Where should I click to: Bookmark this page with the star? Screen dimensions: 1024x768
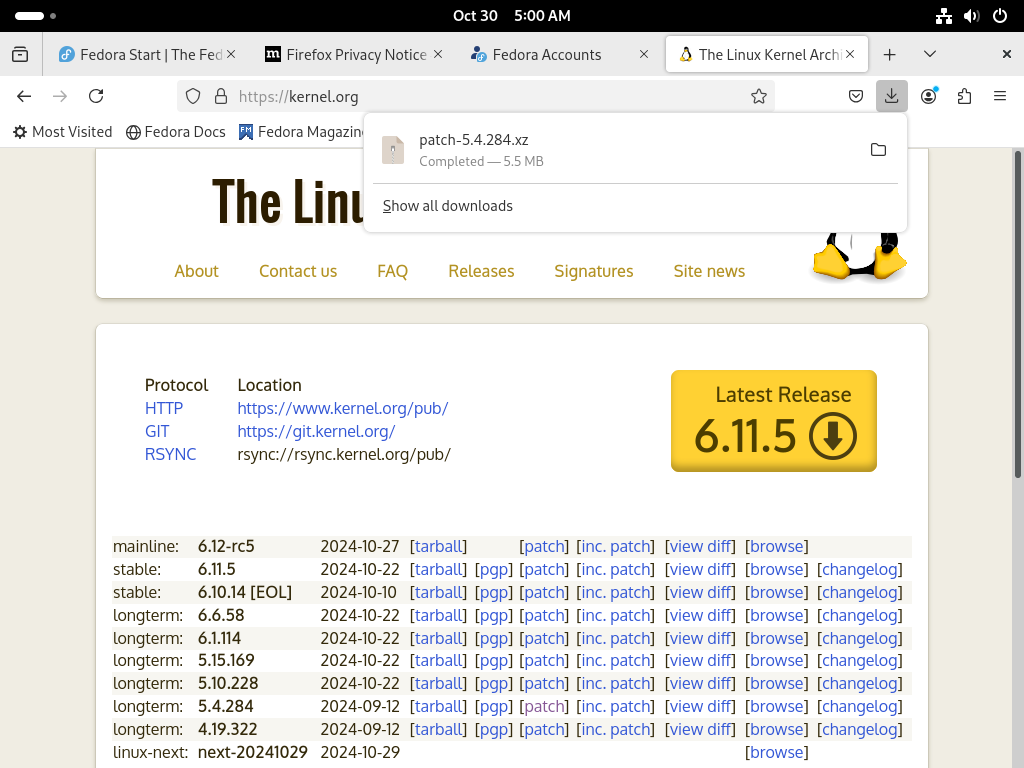coord(758,97)
